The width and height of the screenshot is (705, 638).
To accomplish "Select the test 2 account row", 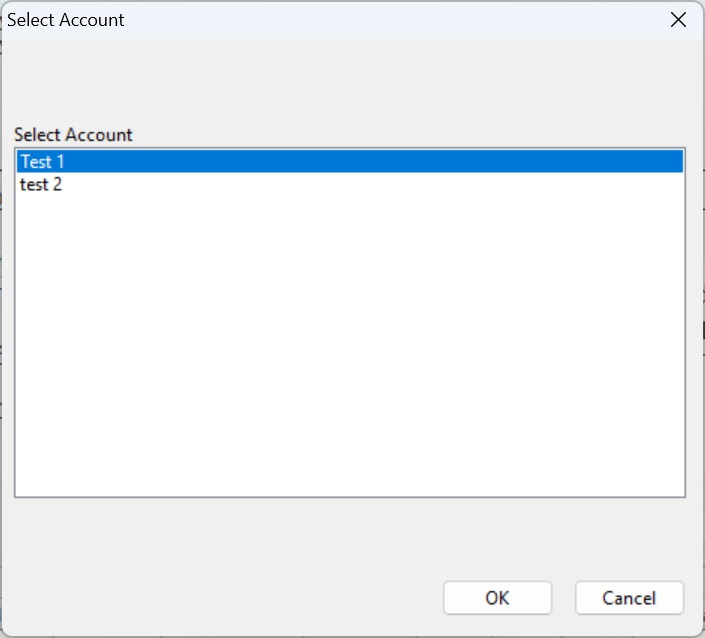I will (350, 184).
